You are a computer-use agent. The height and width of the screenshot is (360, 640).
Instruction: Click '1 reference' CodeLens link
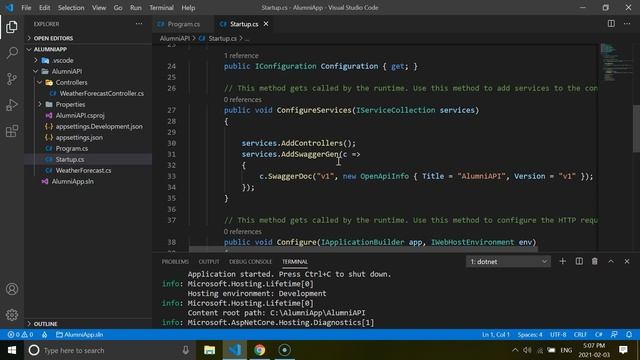pyautogui.click(x=241, y=56)
